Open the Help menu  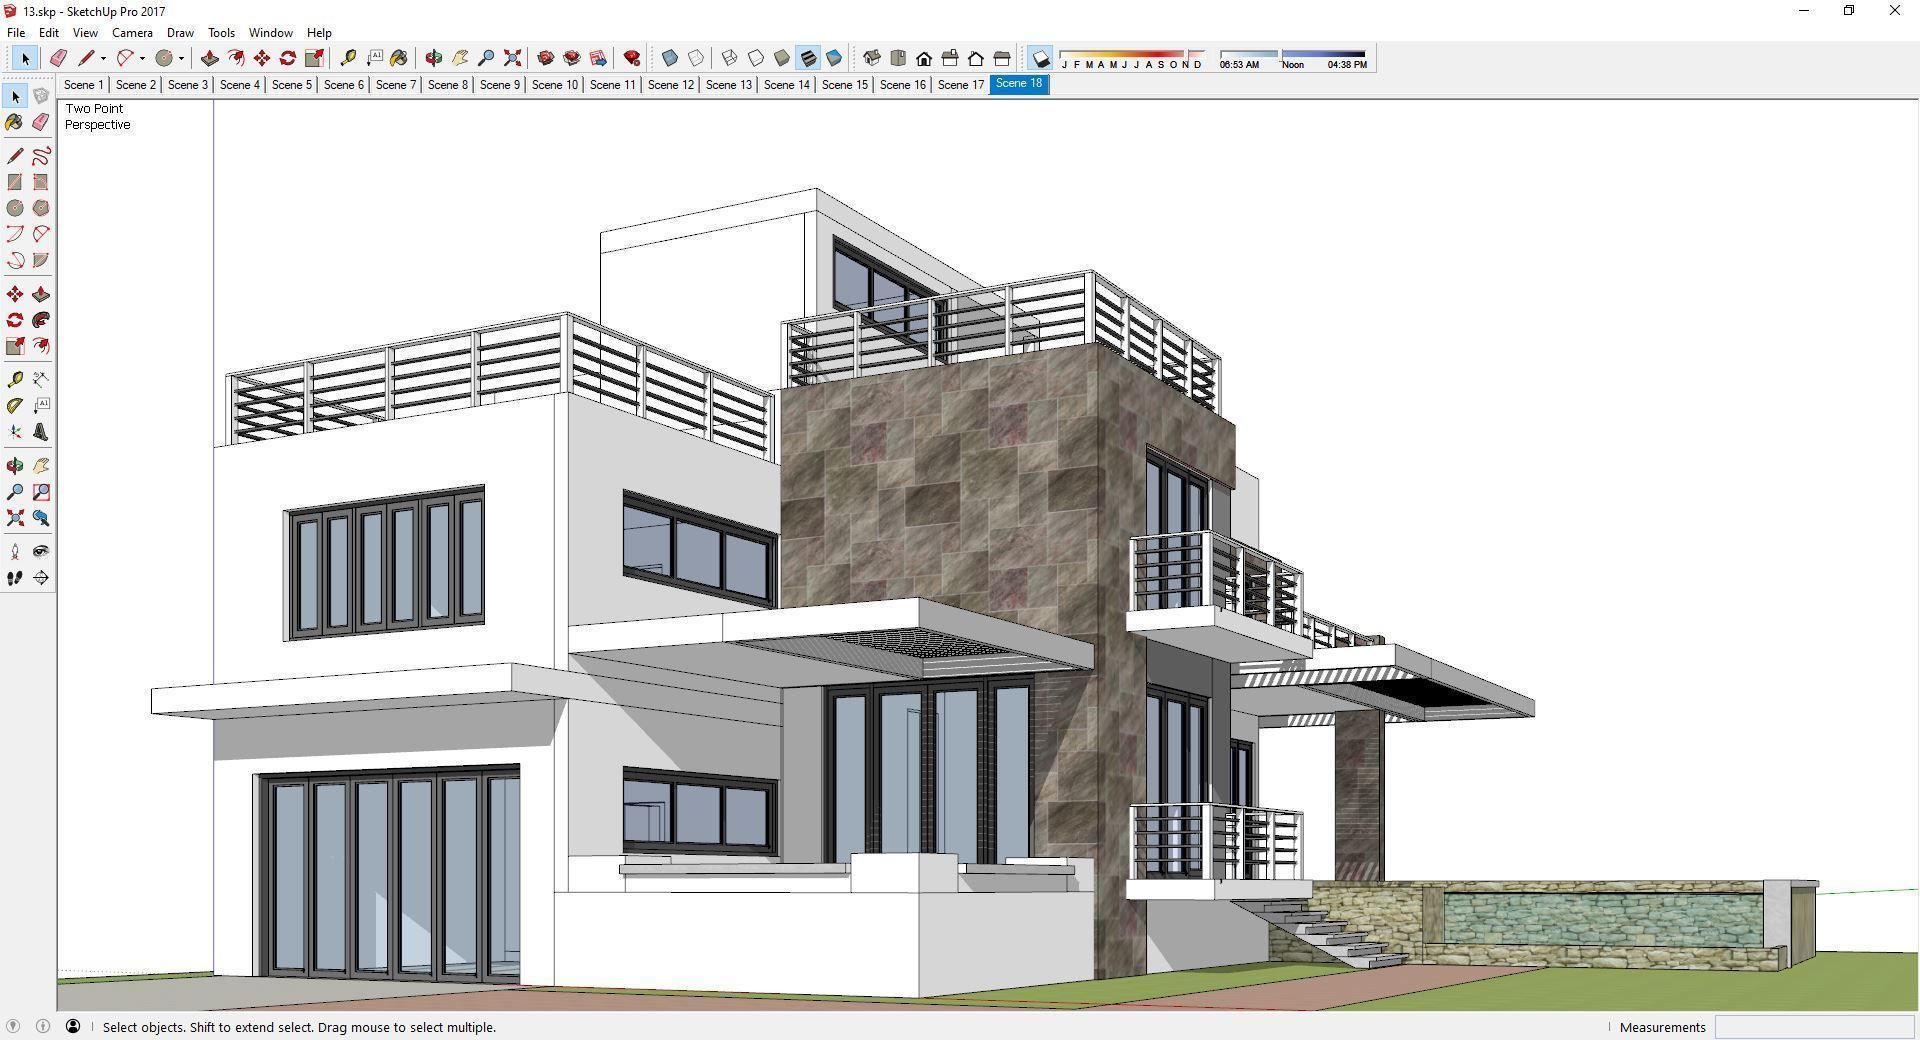click(319, 33)
